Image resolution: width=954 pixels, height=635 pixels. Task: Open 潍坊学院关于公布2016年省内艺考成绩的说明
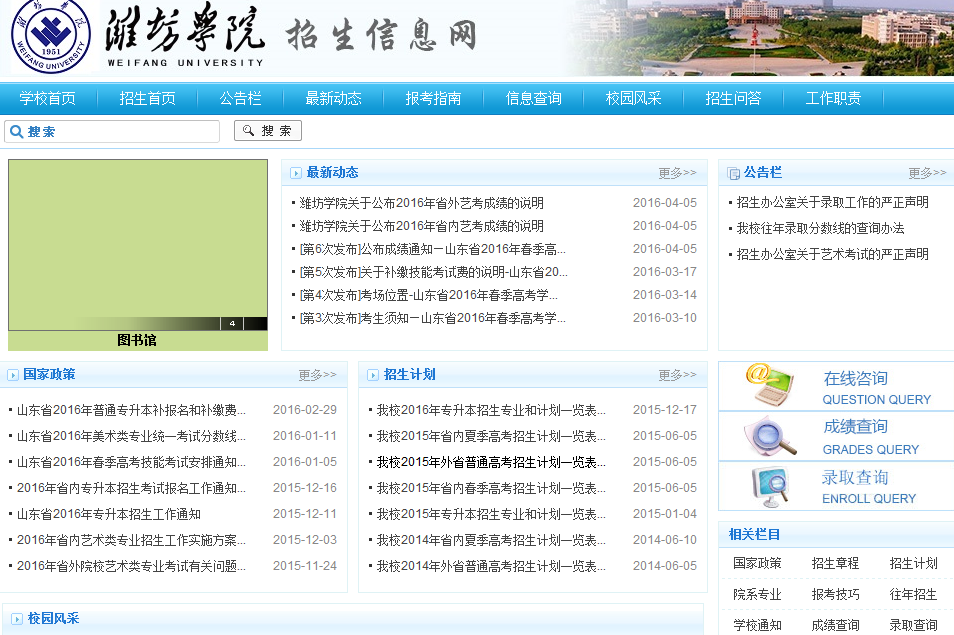421,226
